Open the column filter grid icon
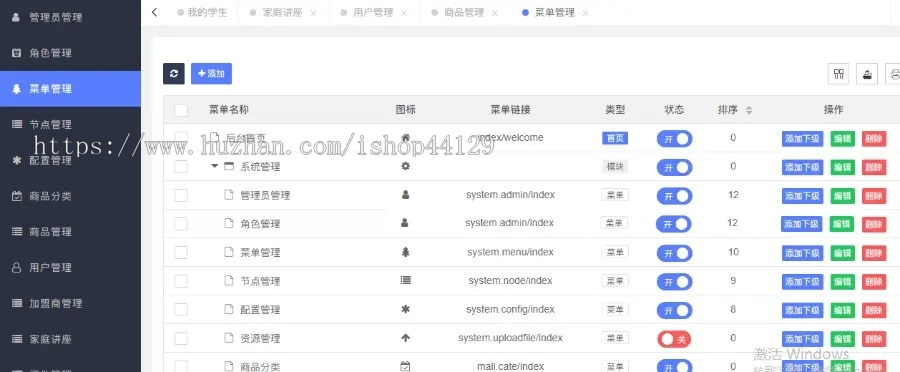 click(839, 73)
